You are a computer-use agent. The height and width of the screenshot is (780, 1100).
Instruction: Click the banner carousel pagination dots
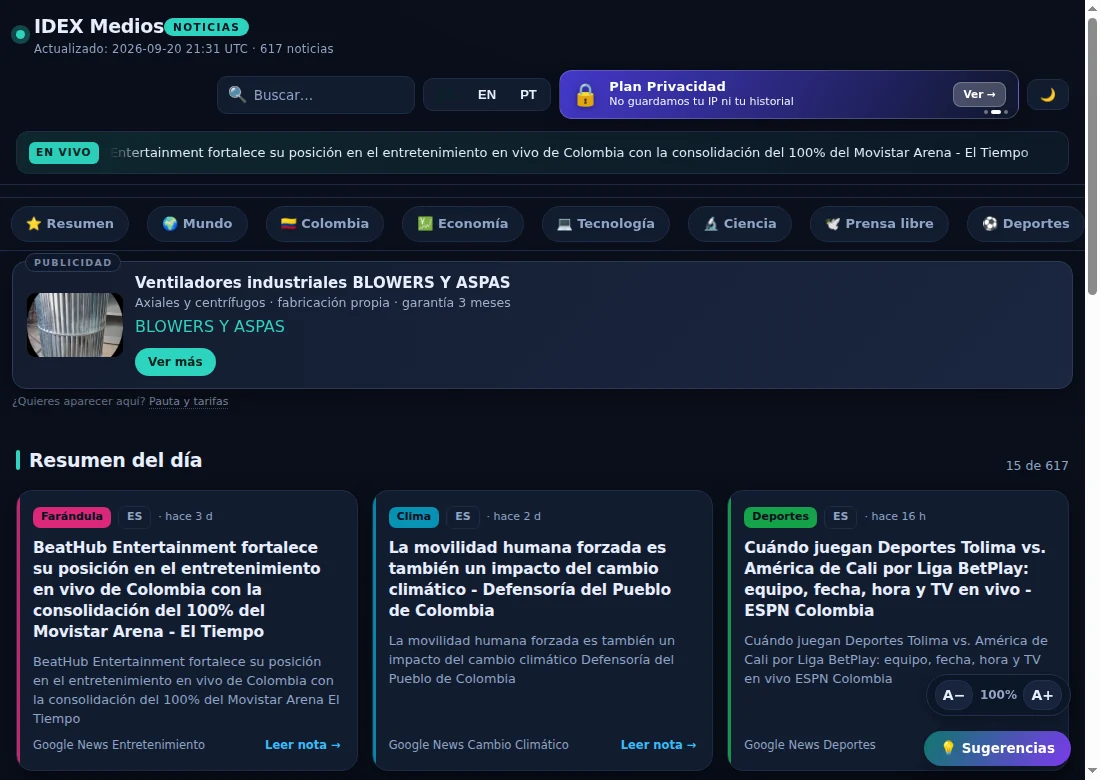click(995, 112)
